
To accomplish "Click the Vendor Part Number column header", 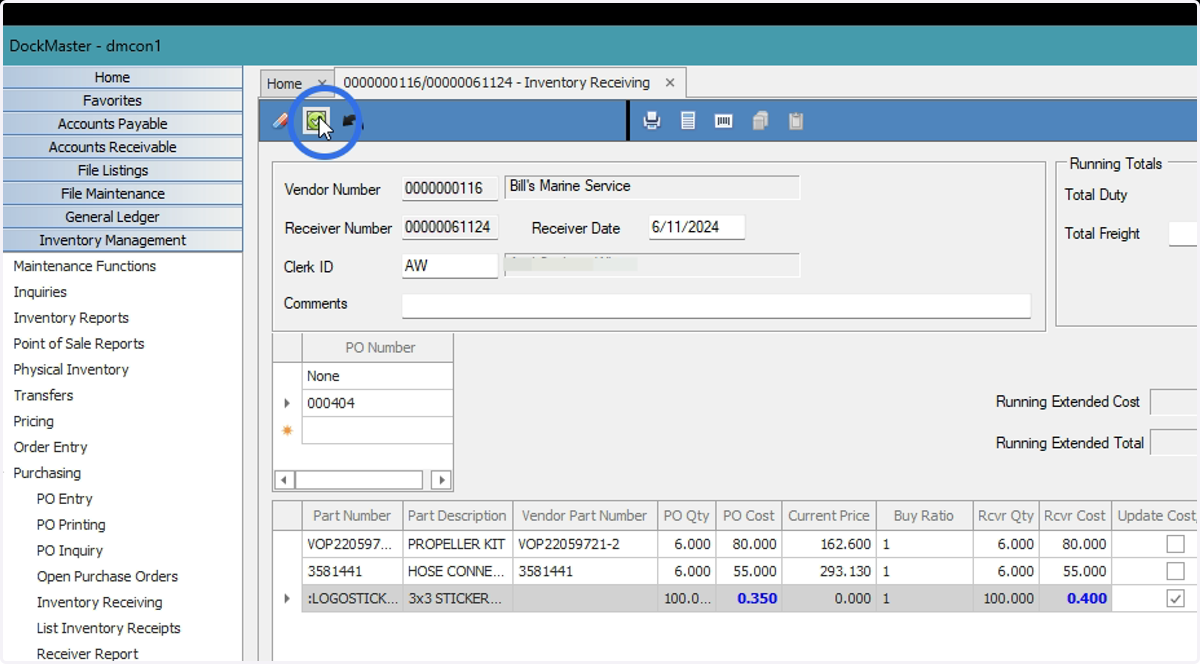I will coord(585,516).
